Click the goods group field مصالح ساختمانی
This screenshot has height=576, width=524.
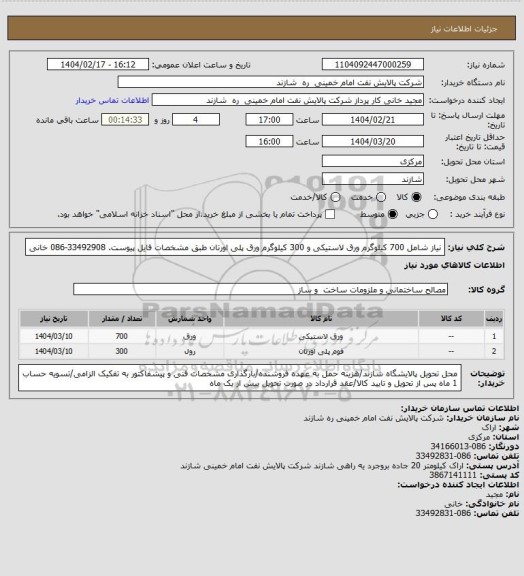click(x=260, y=289)
